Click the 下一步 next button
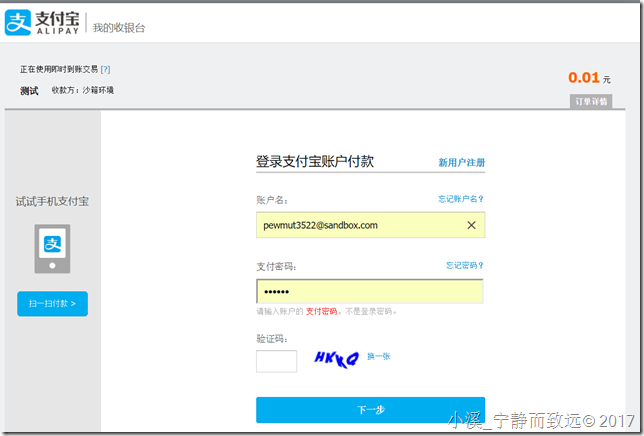This screenshot has height=436, width=644. pyautogui.click(x=370, y=410)
